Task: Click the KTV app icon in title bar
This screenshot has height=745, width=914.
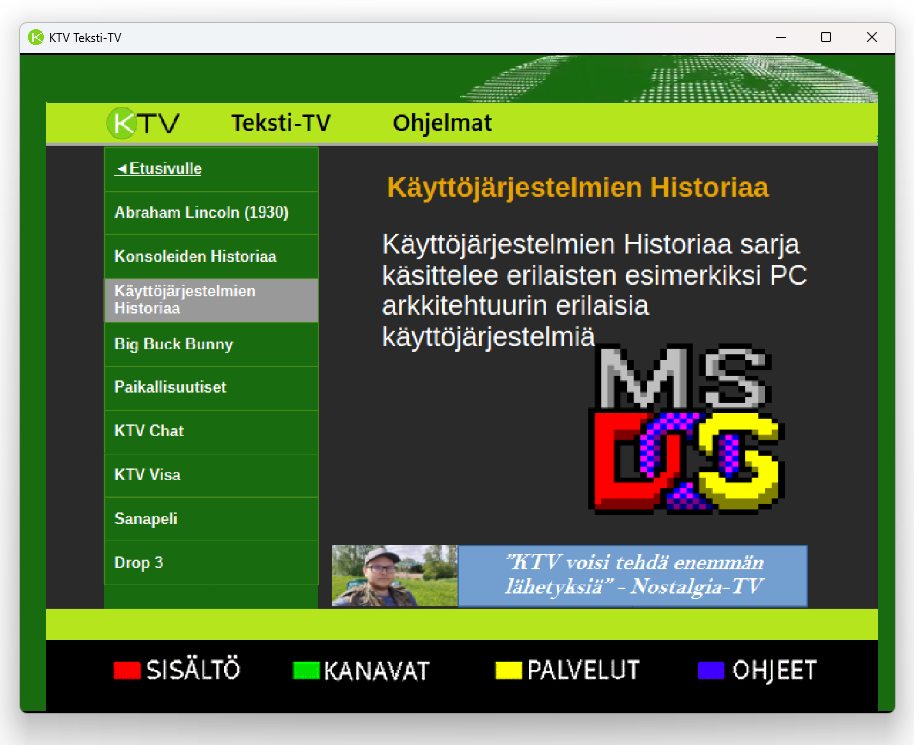Action: [36, 38]
